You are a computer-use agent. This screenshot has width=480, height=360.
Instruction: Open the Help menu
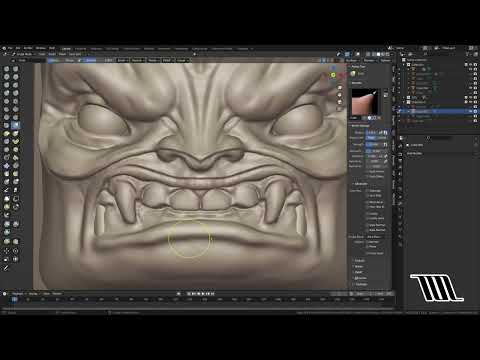52,48
